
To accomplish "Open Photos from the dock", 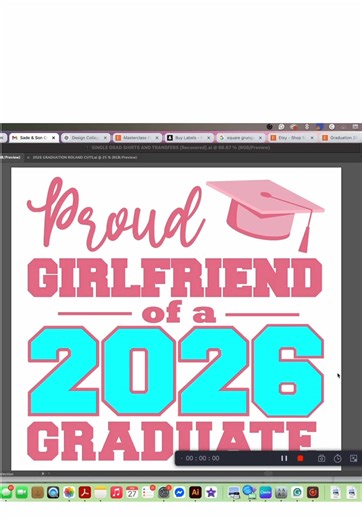I will pyautogui.click(x=69, y=492).
